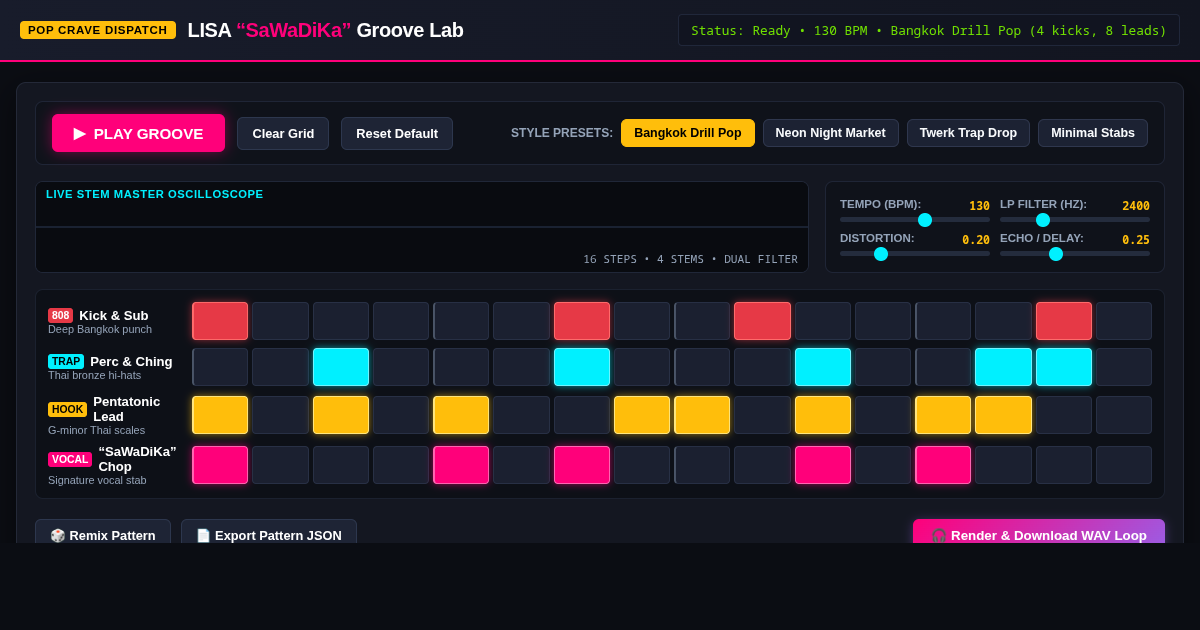Click the LISA SaWaDiKa Groove Lab title
The height and width of the screenshot is (630, 1200).
(x=325, y=30)
